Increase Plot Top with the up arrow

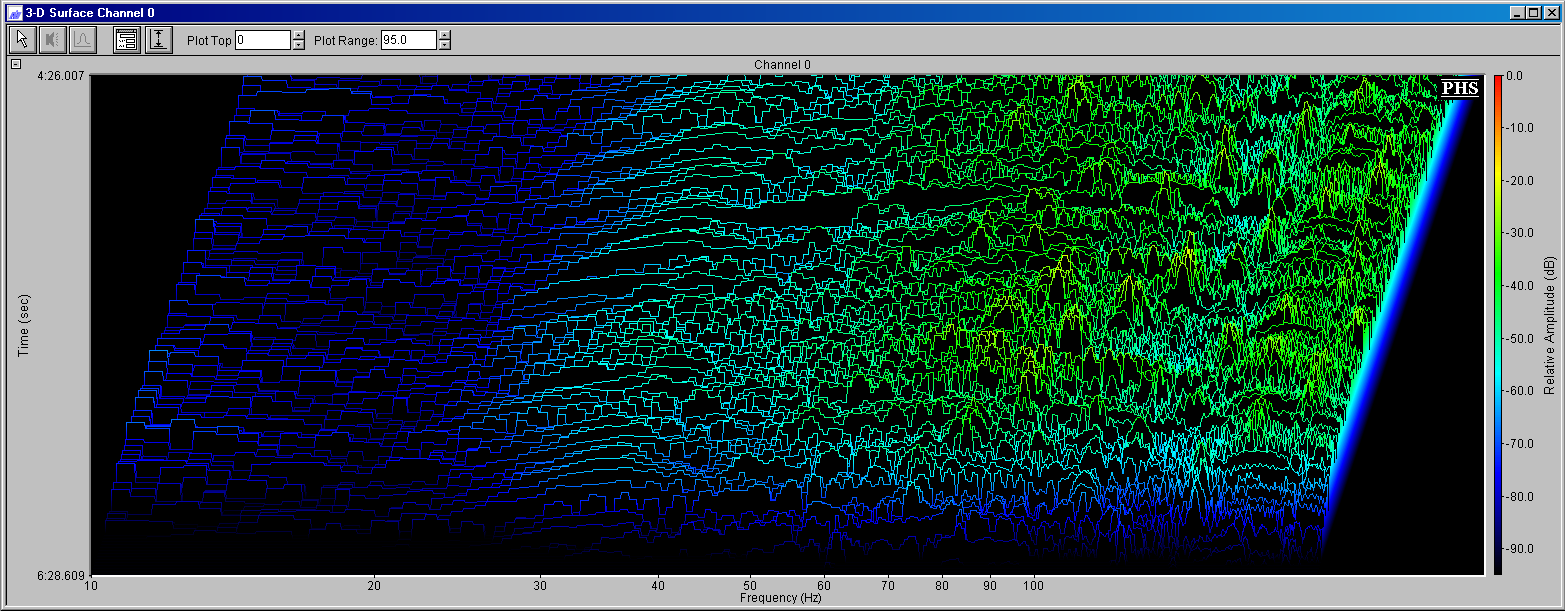click(298, 35)
